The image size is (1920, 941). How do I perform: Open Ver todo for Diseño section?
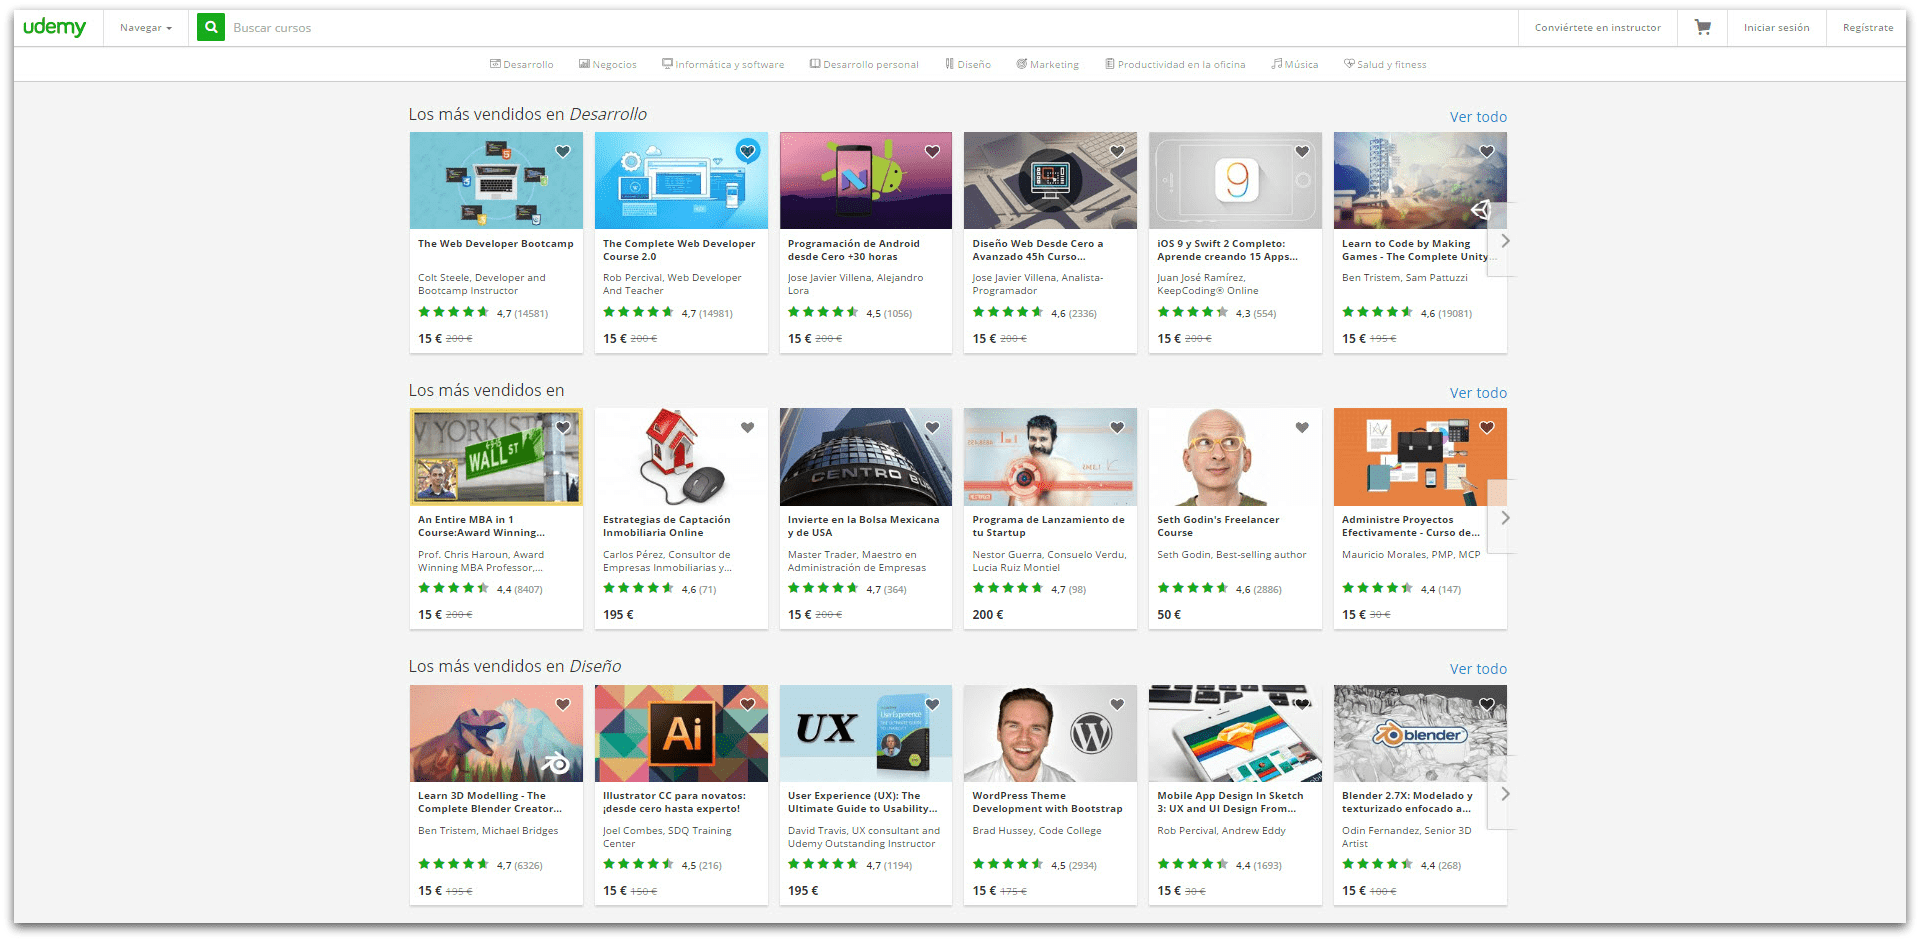pos(1478,669)
